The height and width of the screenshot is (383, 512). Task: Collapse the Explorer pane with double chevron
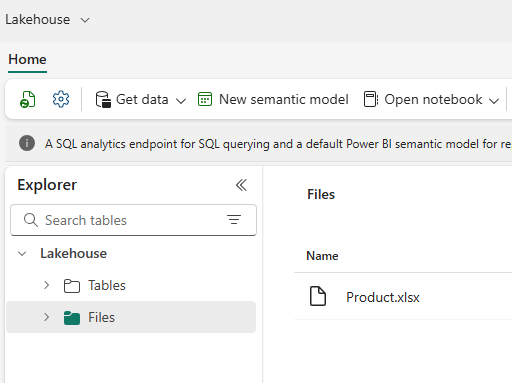point(241,185)
